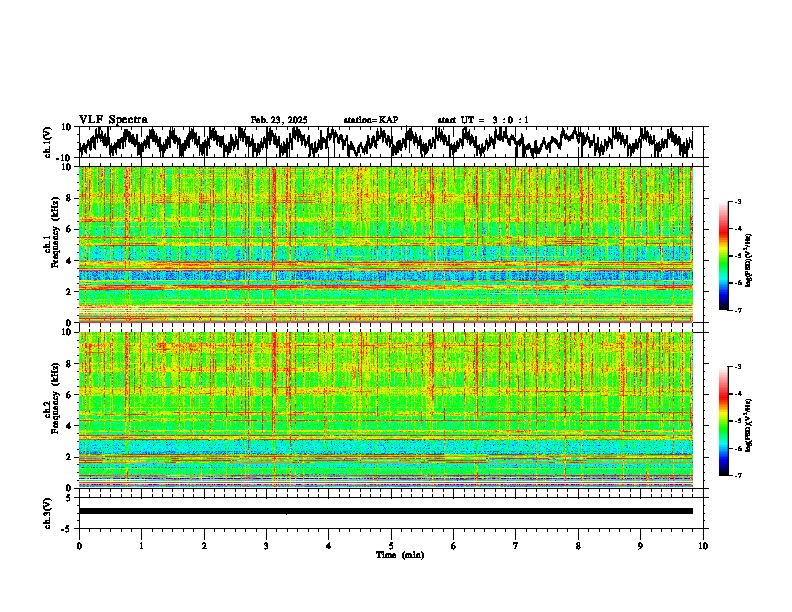792x612 pixels.
Task: Click ch.2 spectrogram frequency tick '6'
Action: [69, 395]
